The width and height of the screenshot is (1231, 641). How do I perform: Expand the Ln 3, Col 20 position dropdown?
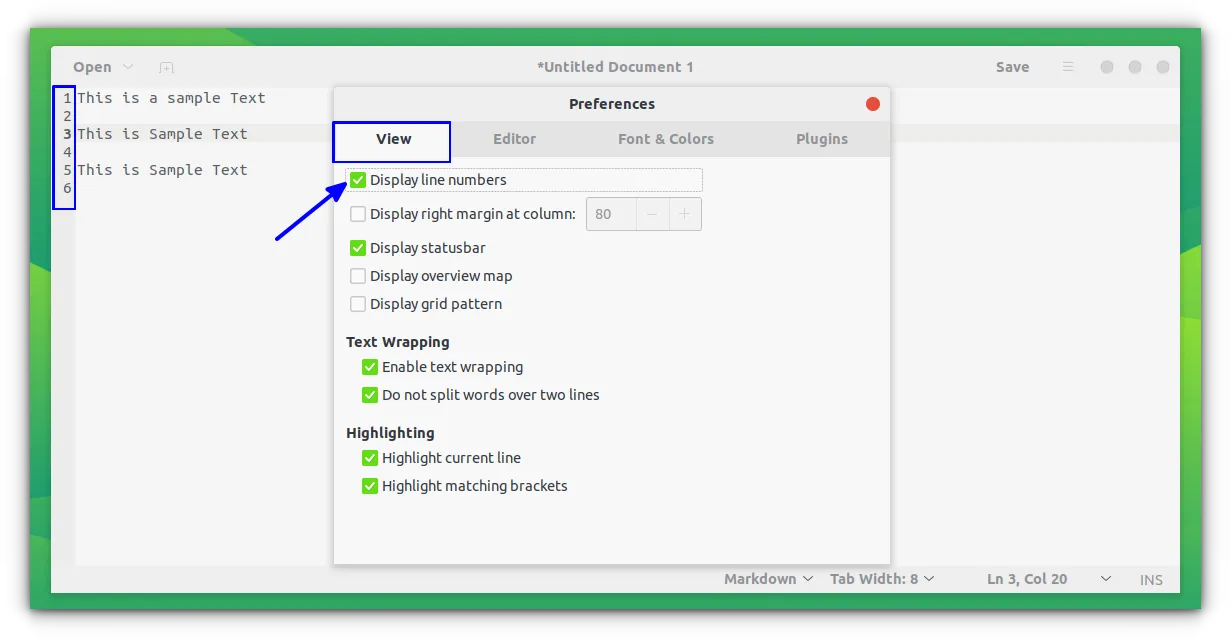[x=1106, y=579]
